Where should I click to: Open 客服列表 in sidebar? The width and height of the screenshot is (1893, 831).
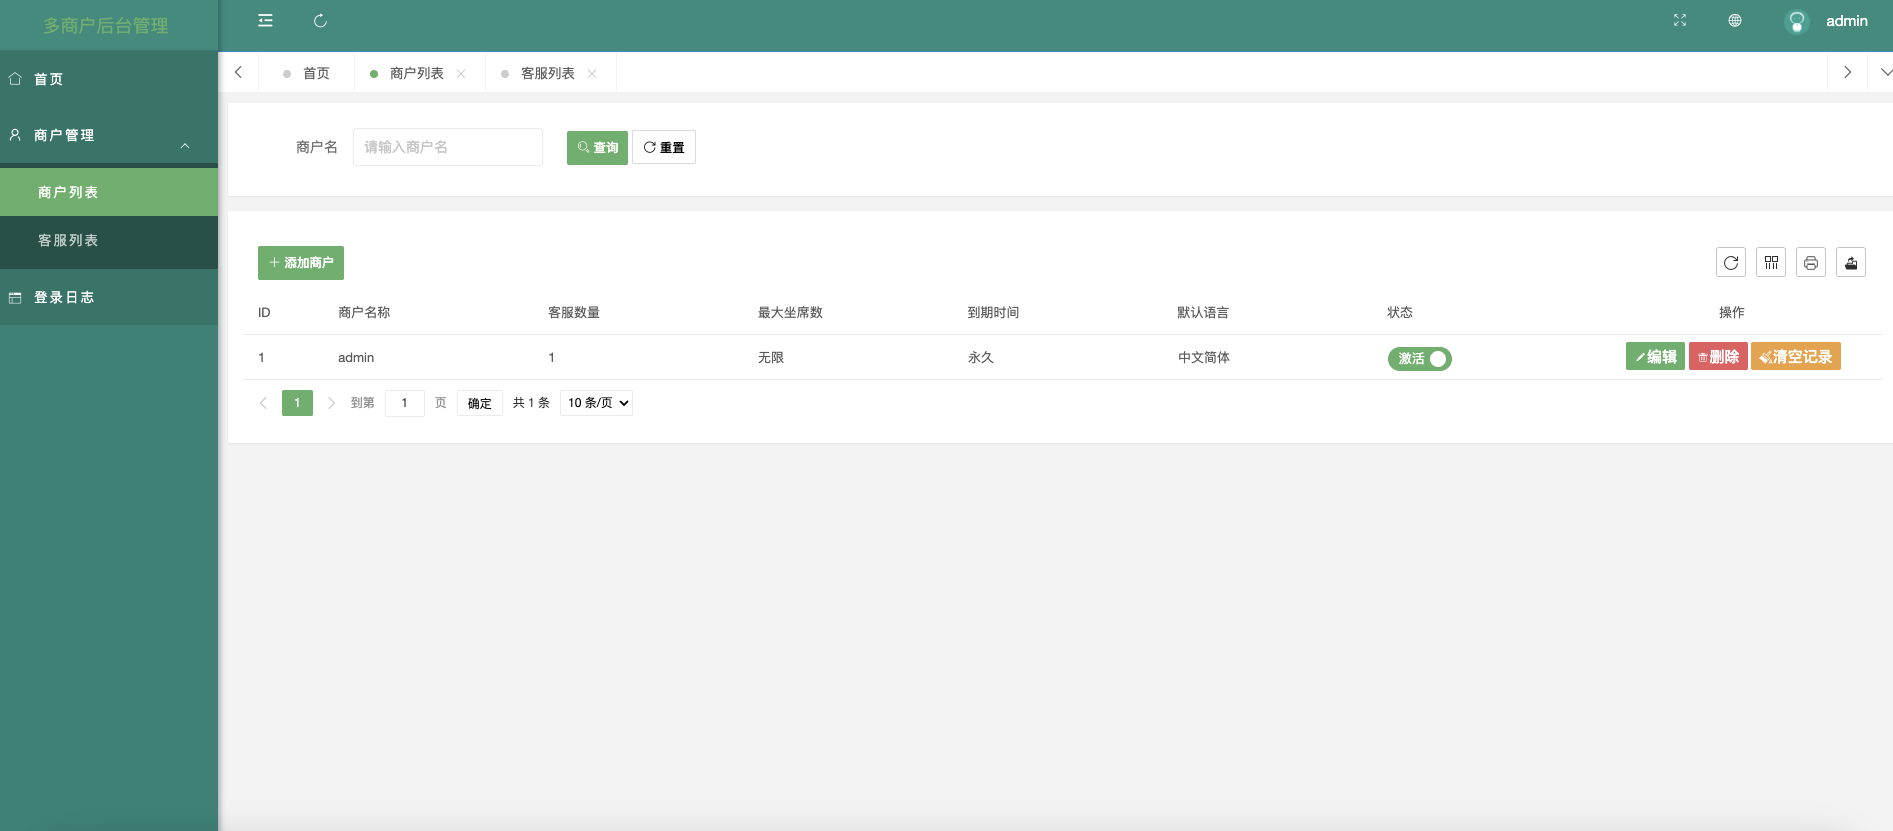pyautogui.click(x=109, y=240)
